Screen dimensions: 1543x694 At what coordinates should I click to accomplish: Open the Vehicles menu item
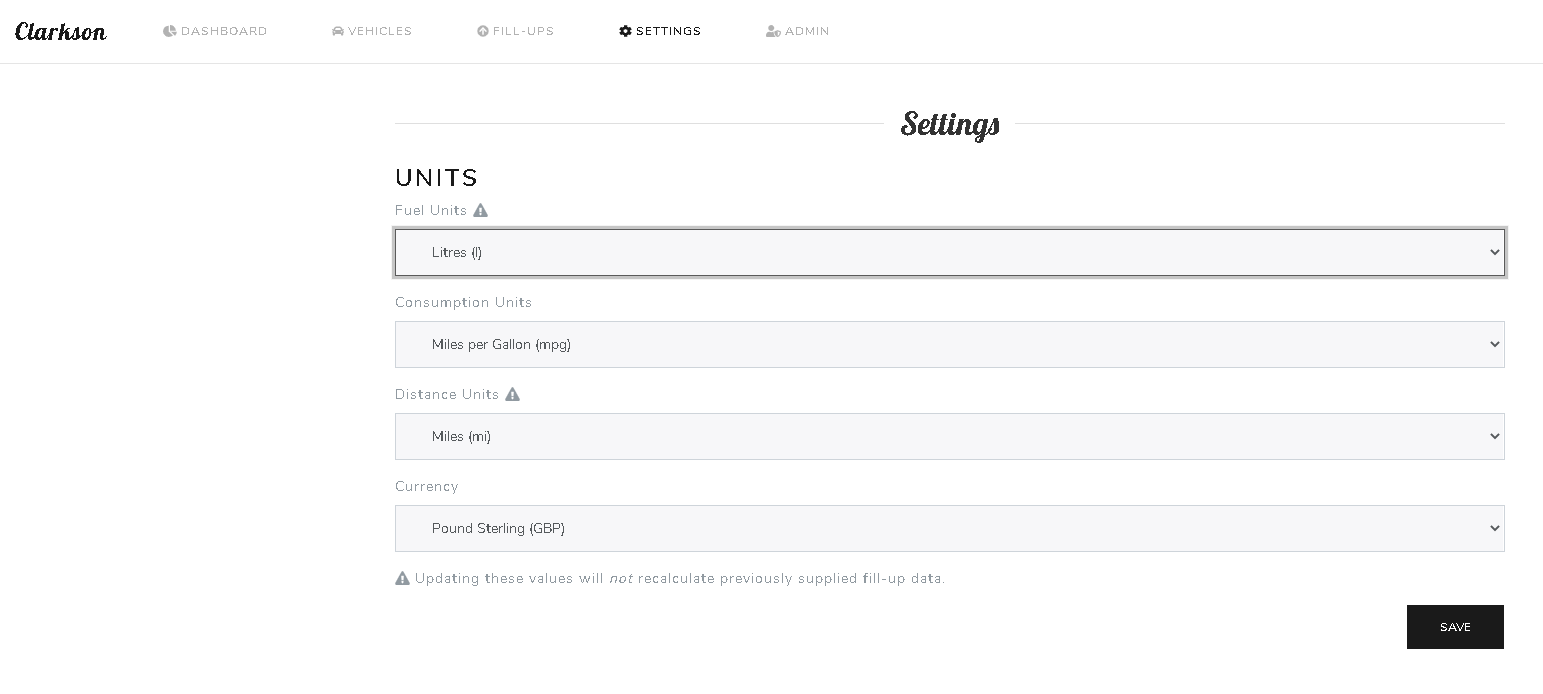[x=380, y=31]
